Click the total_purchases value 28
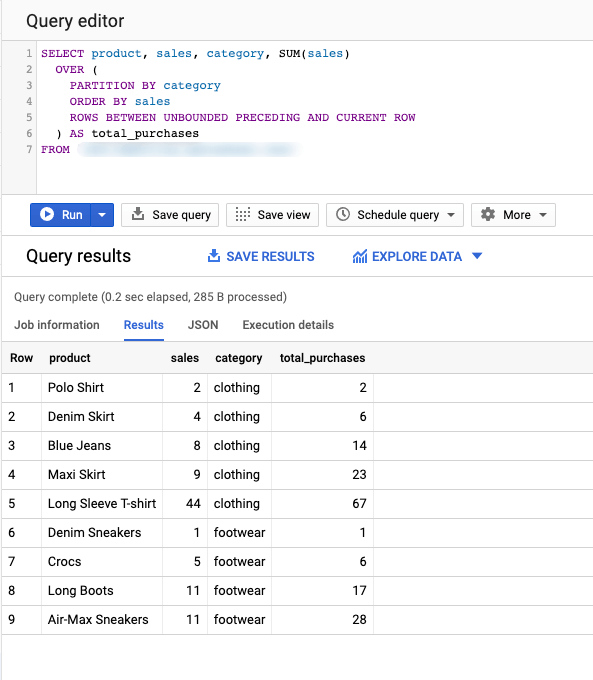 pos(359,620)
